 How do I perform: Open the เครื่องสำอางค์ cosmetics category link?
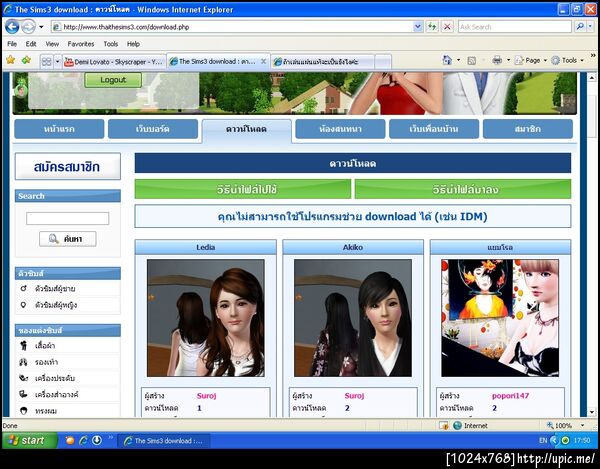(56, 394)
